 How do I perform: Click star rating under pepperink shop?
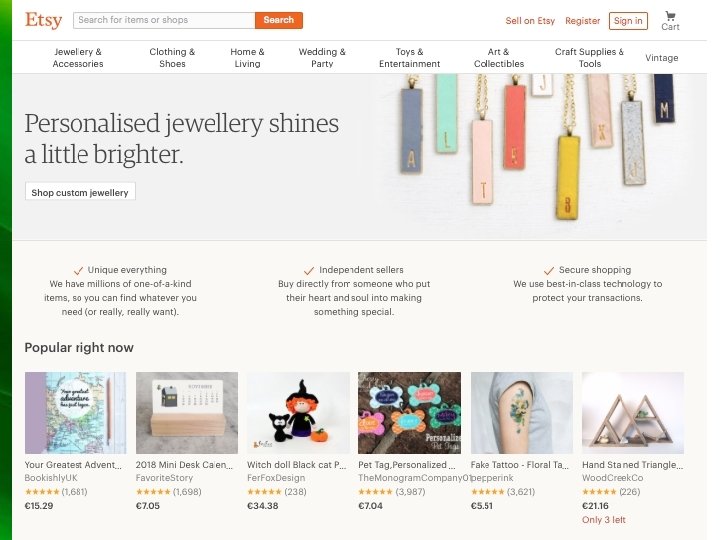(x=487, y=492)
